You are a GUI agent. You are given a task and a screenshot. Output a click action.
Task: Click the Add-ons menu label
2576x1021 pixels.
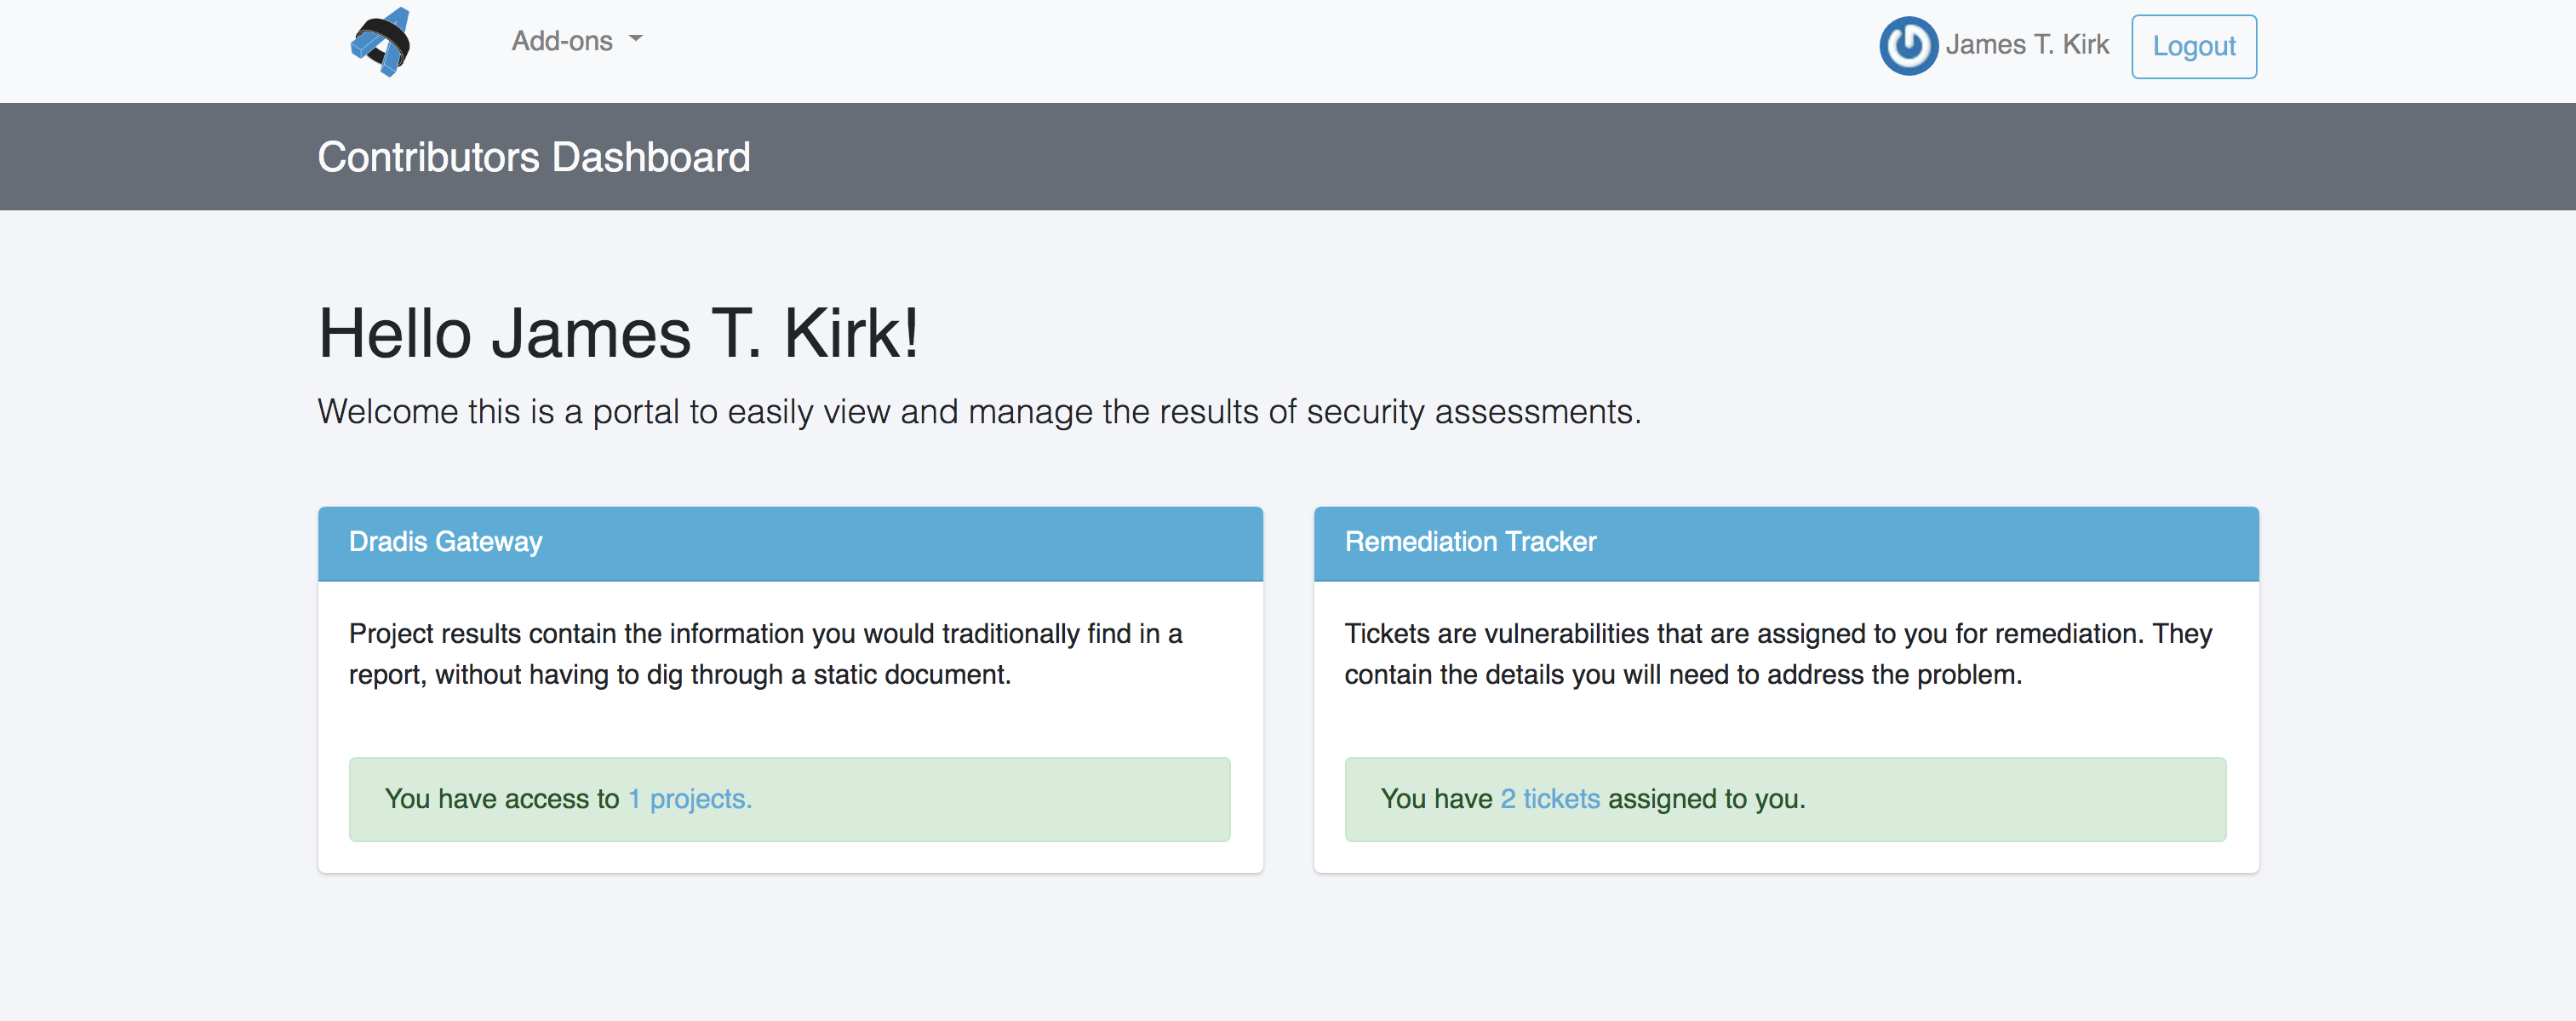pos(562,41)
